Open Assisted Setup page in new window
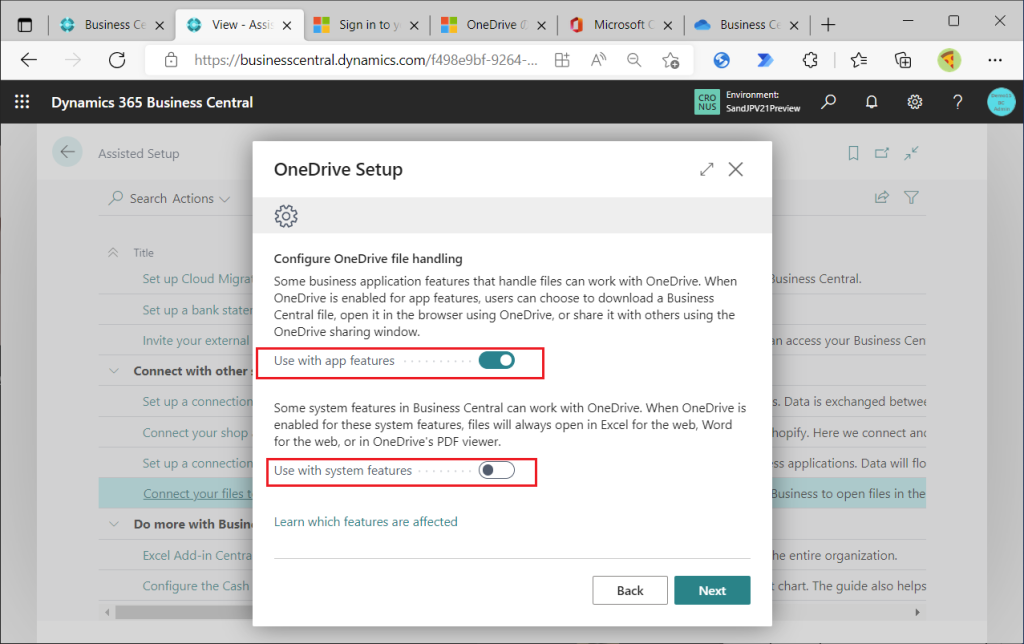This screenshot has height=644, width=1024. [882, 153]
